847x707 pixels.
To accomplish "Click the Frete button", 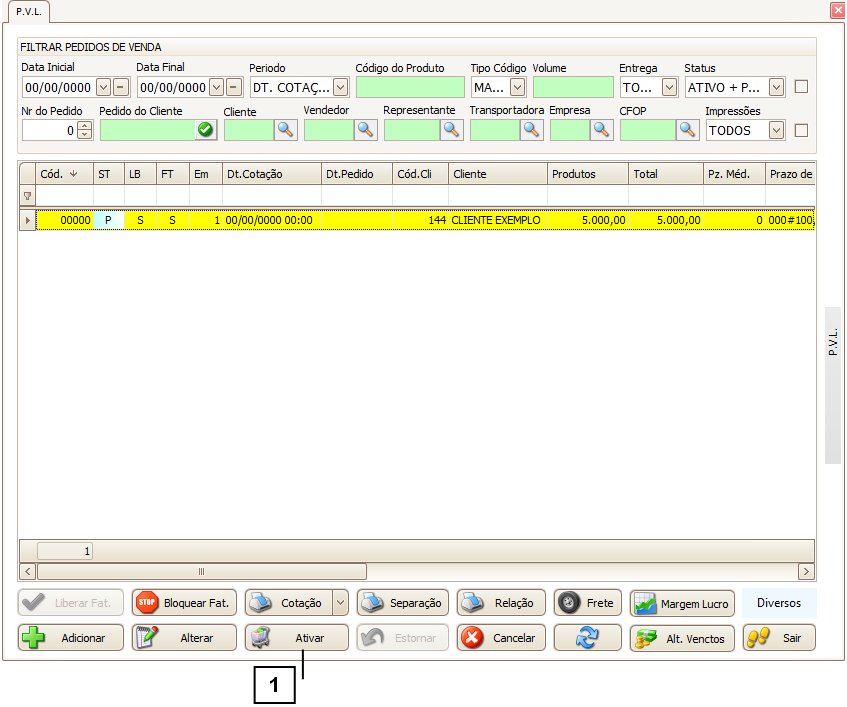I will pyautogui.click(x=588, y=603).
